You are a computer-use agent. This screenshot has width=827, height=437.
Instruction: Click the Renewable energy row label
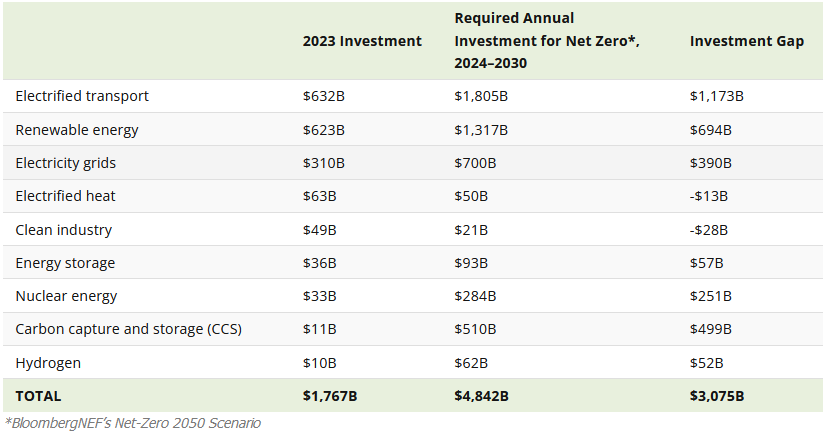pyautogui.click(x=77, y=130)
